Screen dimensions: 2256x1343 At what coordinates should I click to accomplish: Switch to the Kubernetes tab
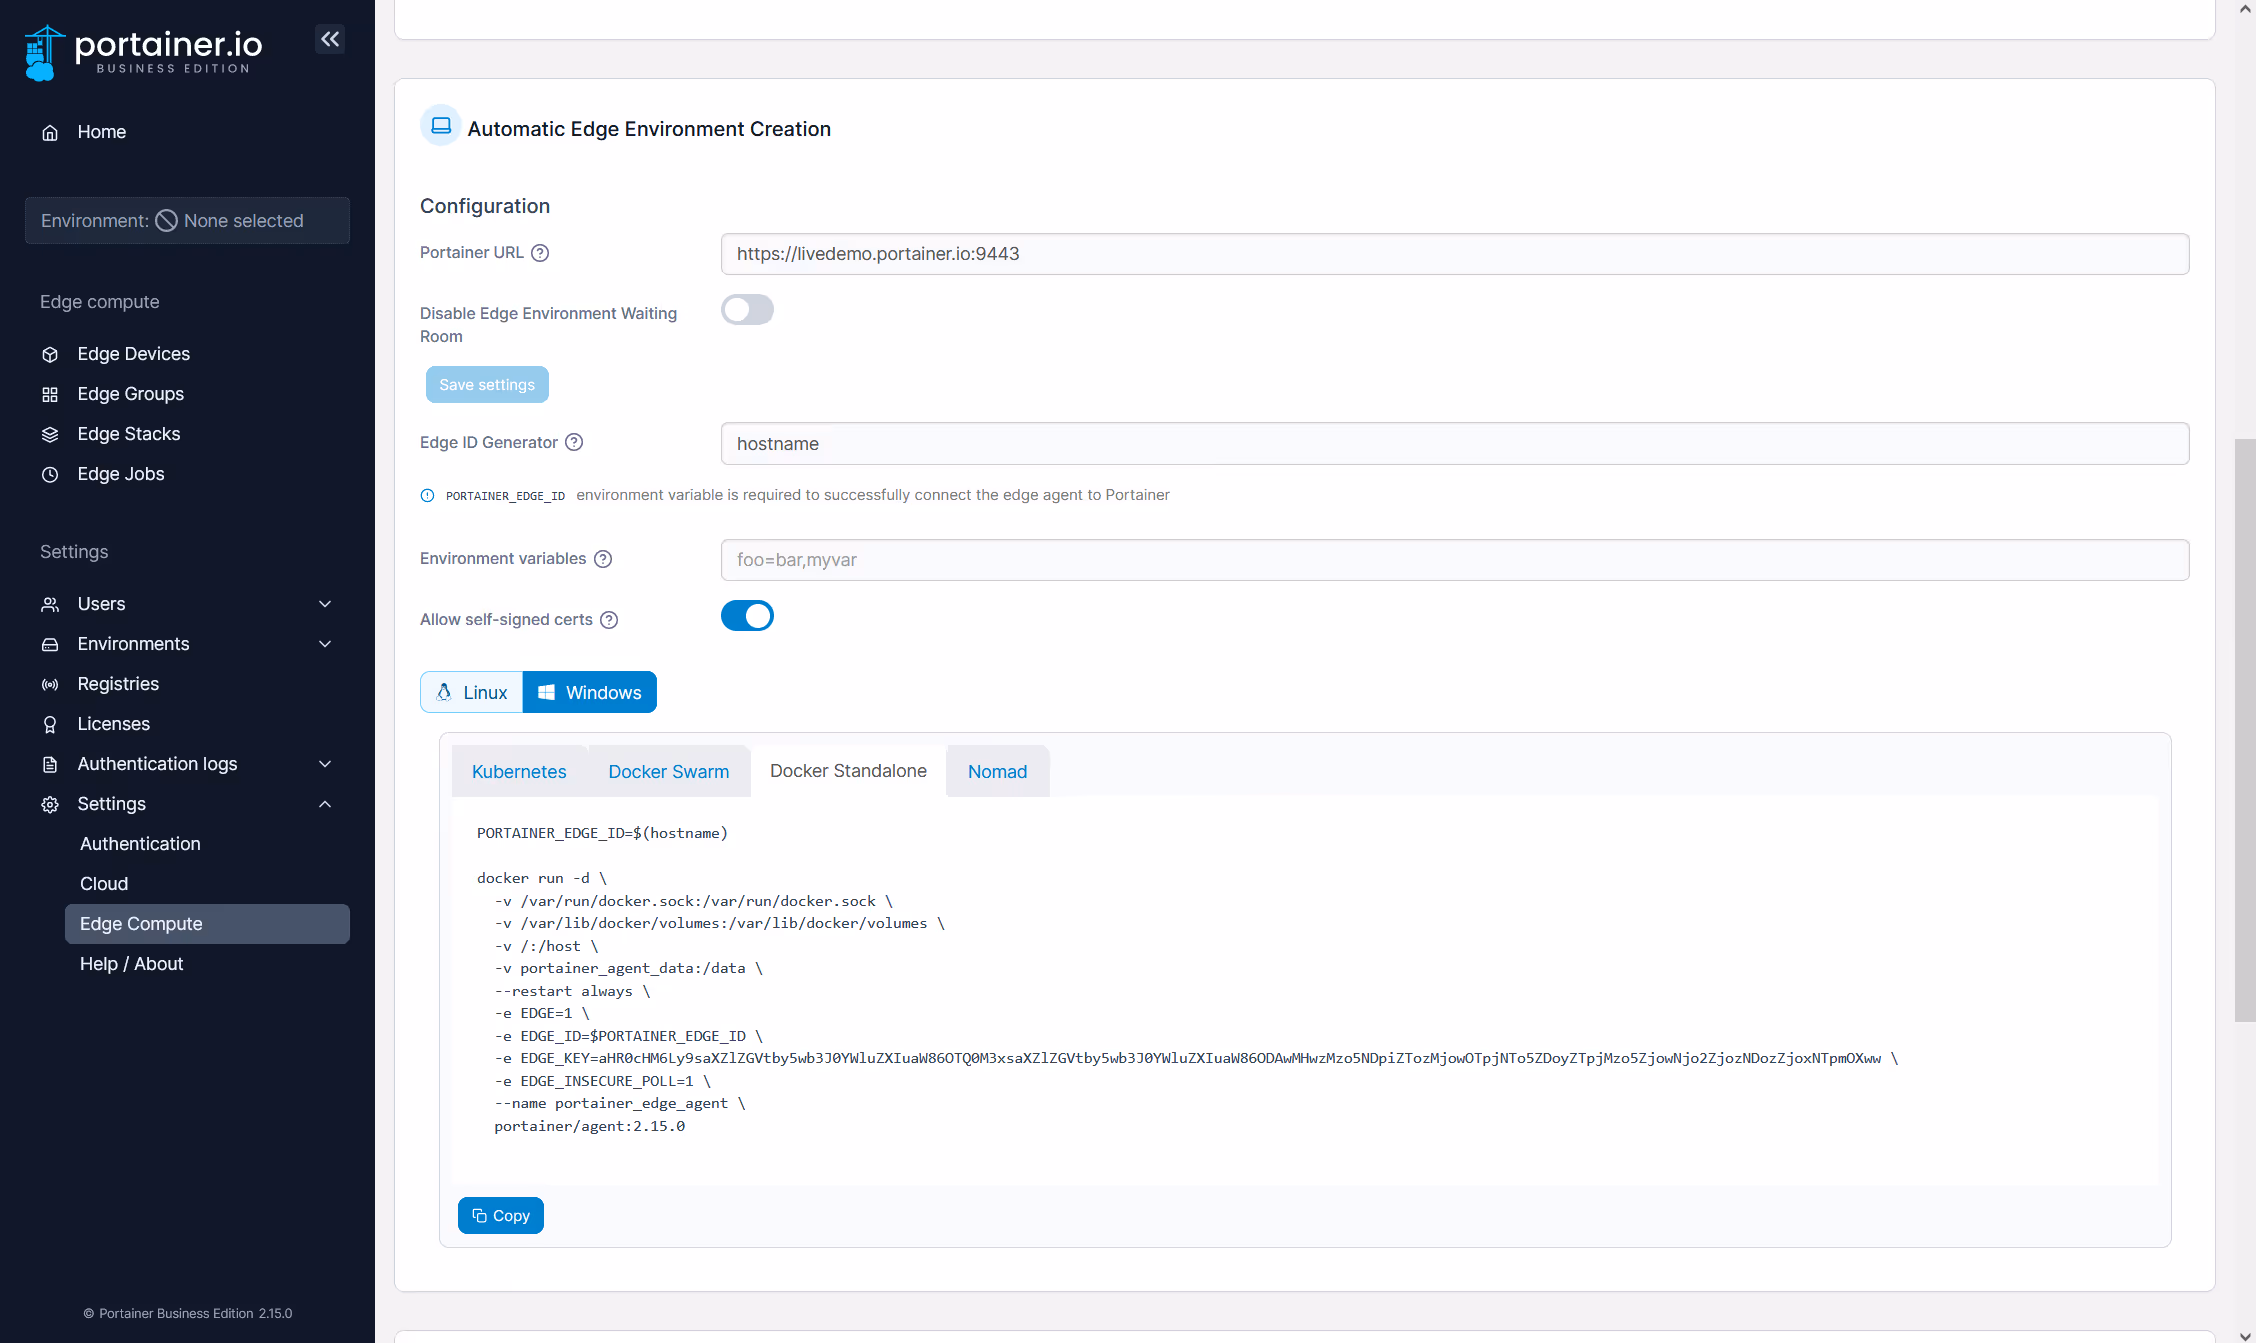[519, 771]
